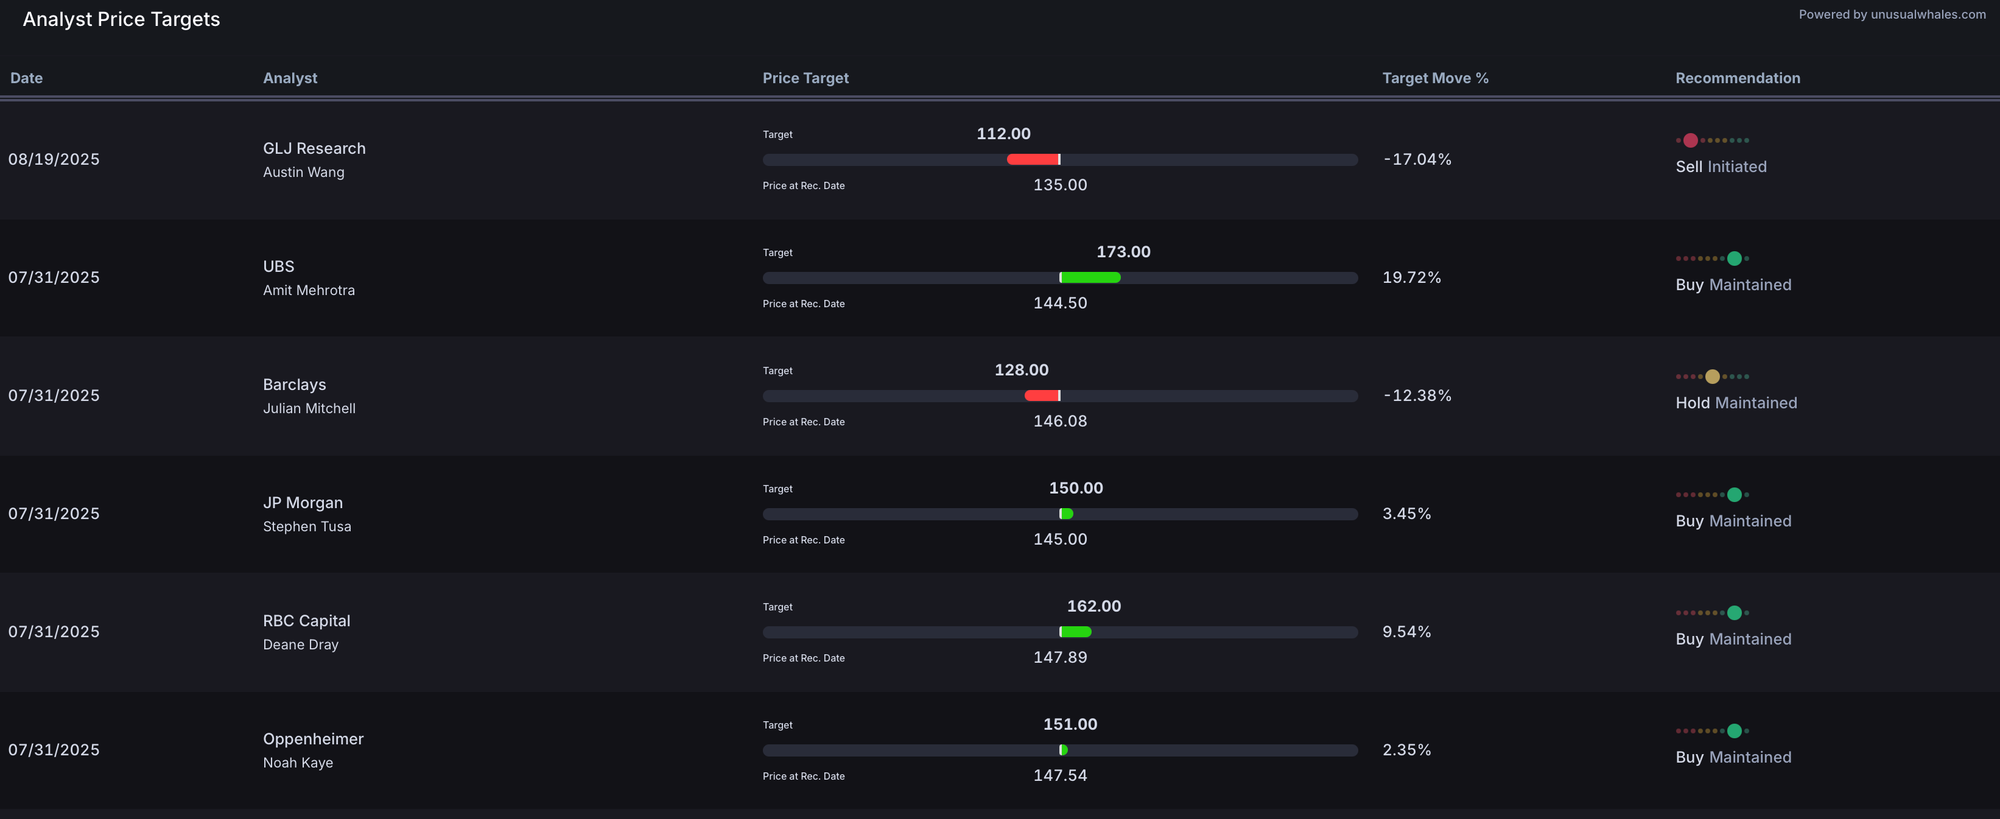
Task: Click the Price Target column header
Action: (805, 78)
